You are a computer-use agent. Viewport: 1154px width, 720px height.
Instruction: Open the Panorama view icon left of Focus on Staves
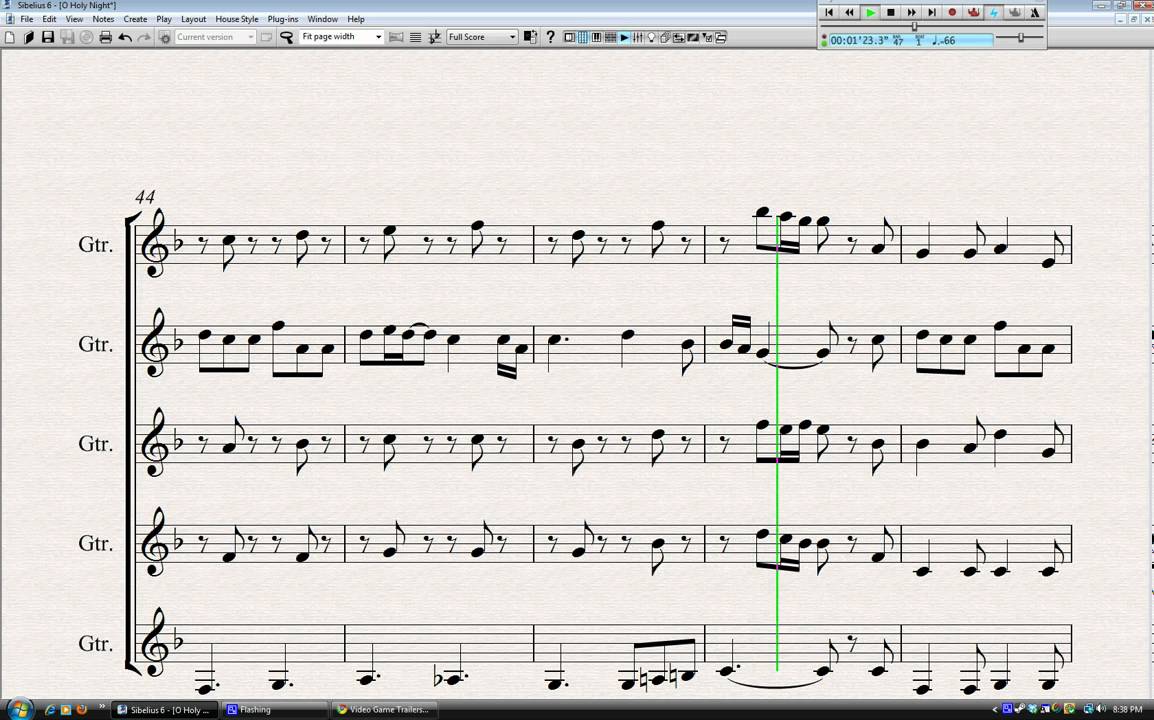396,37
